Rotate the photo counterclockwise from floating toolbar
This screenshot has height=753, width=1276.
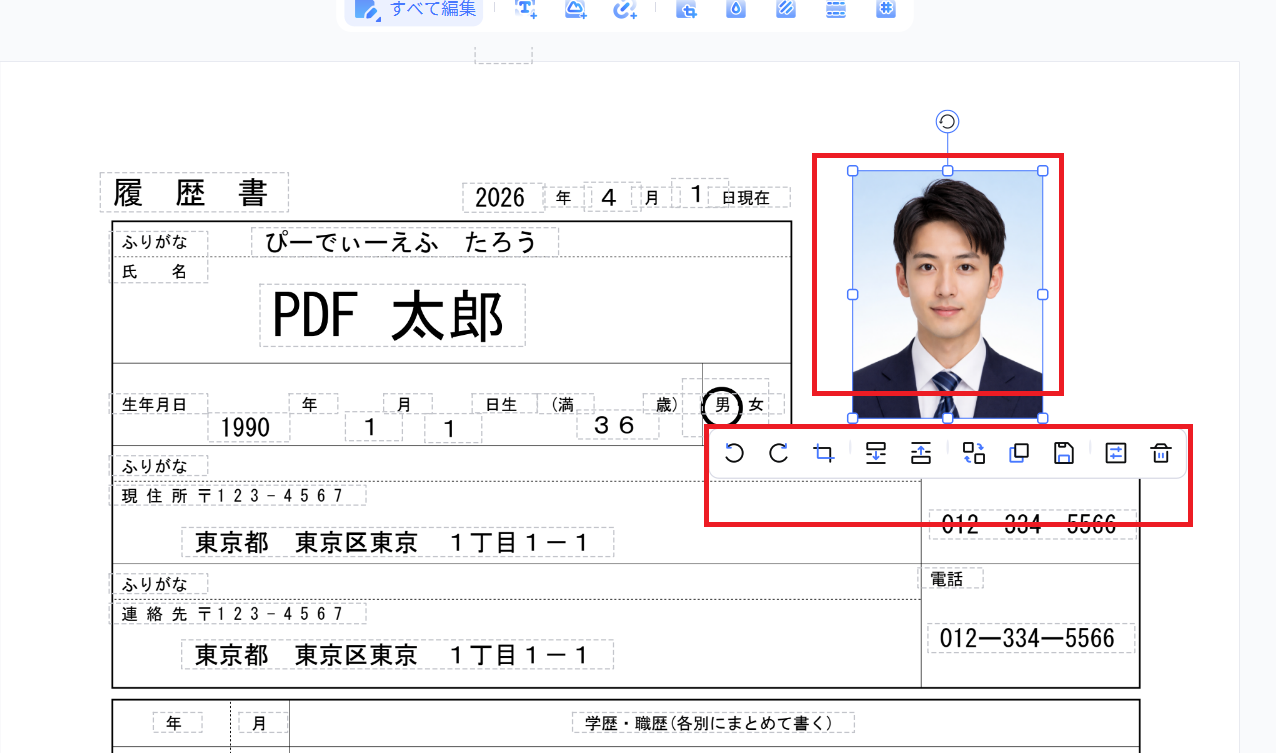pos(734,454)
